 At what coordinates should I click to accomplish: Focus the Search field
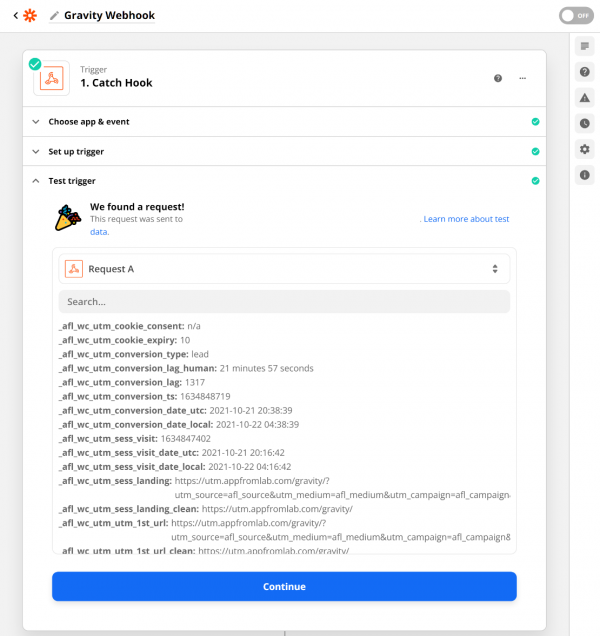pyautogui.click(x=284, y=302)
